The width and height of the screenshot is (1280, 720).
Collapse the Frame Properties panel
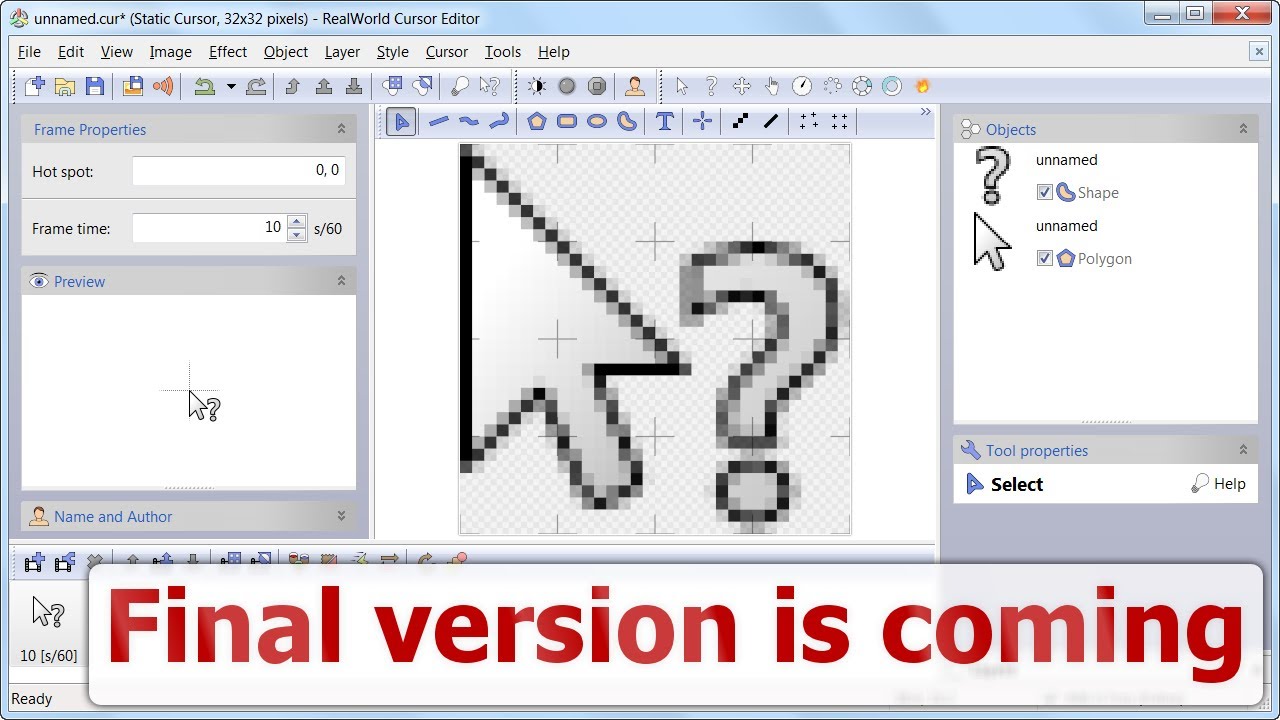click(341, 129)
